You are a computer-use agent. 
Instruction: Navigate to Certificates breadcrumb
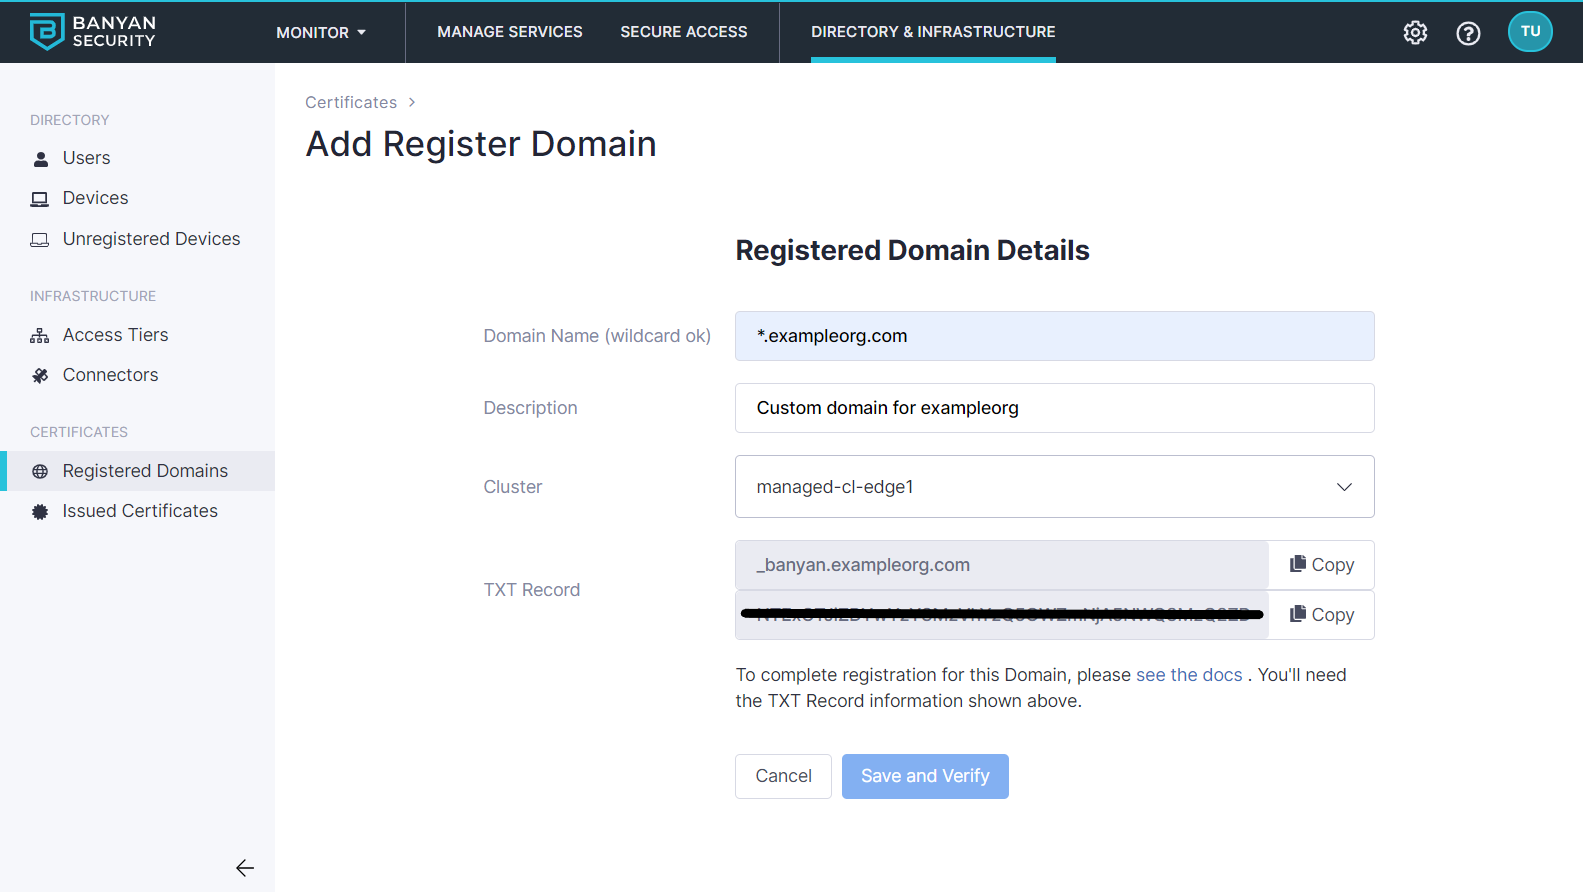351,102
